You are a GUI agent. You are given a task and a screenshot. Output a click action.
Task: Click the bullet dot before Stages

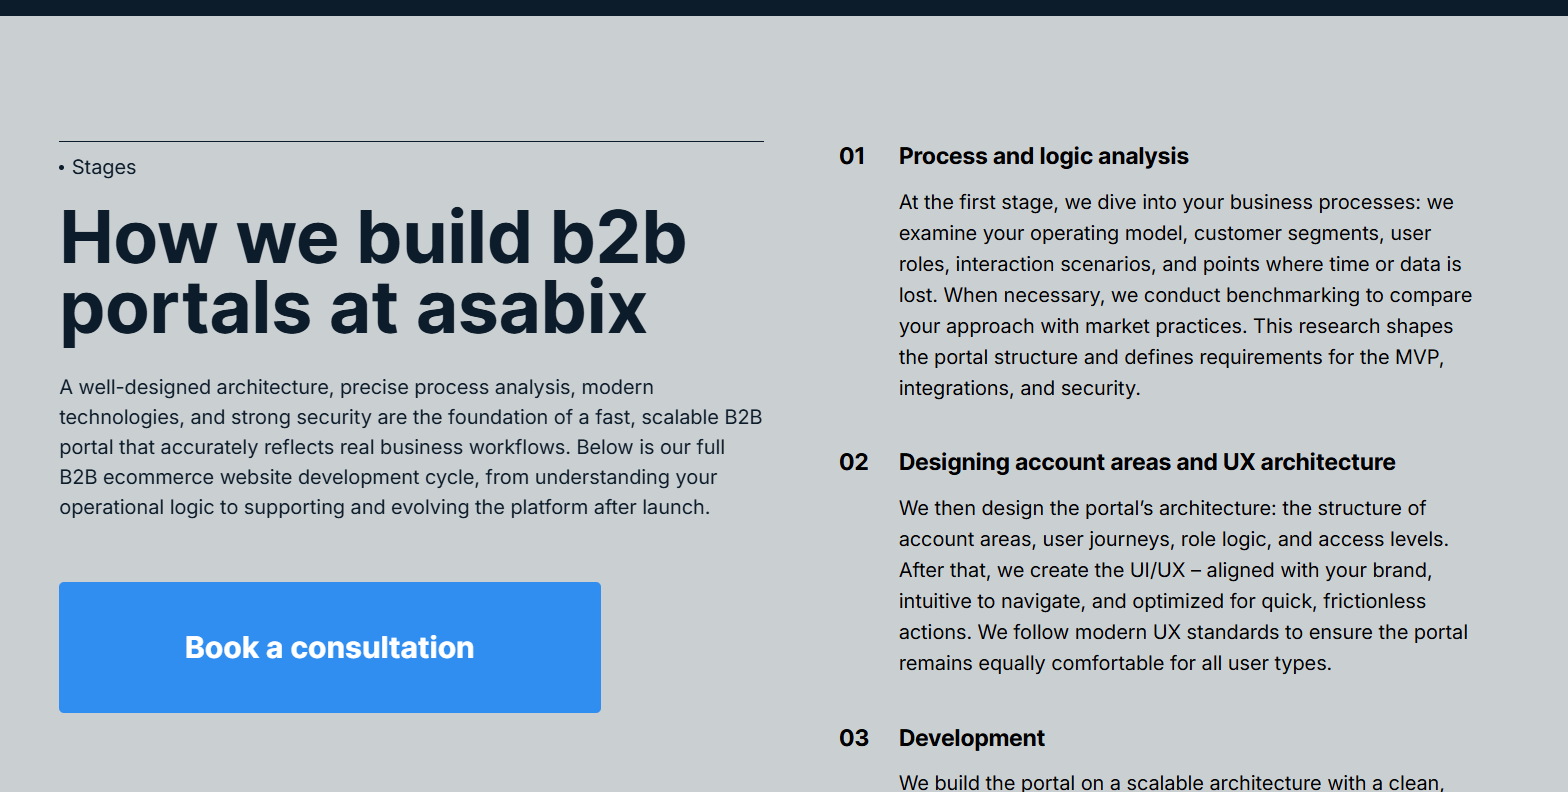[x=62, y=168]
